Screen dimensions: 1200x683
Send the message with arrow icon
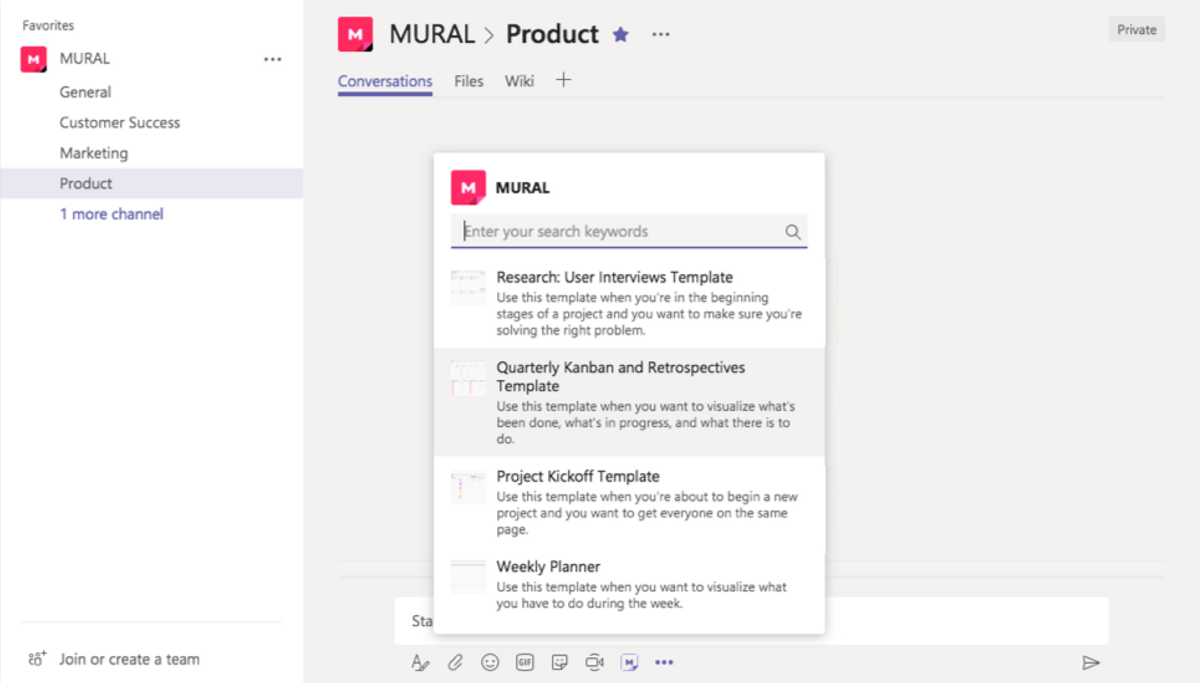pyautogui.click(x=1091, y=662)
